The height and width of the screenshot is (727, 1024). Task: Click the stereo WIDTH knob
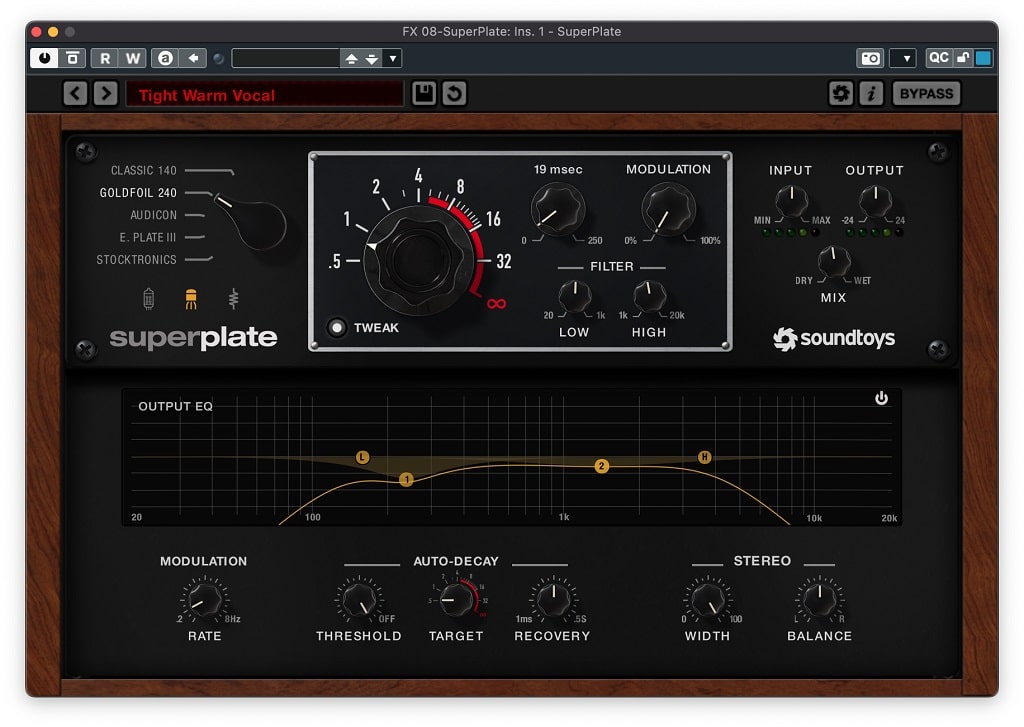[x=707, y=600]
